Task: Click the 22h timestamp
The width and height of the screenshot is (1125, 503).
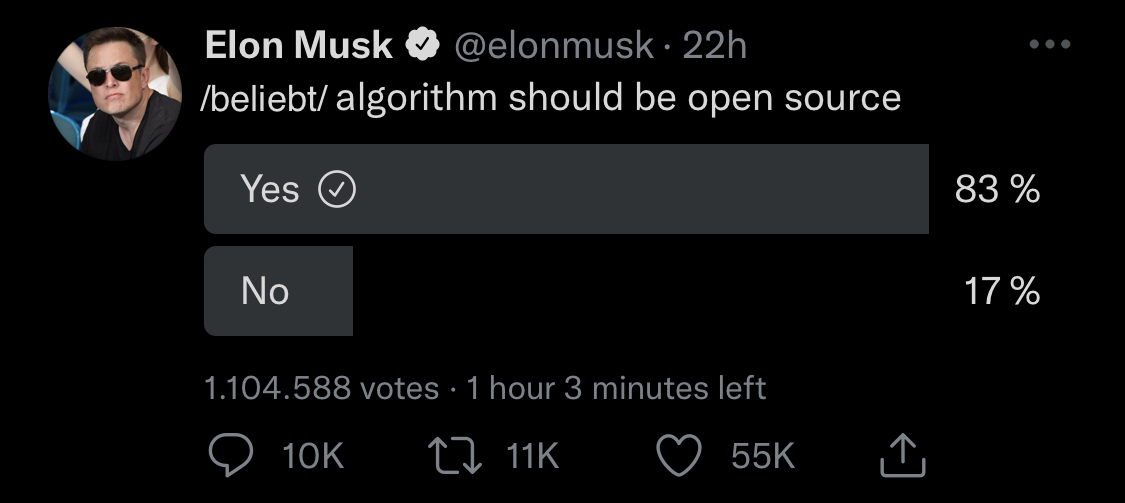Action: pos(715,46)
